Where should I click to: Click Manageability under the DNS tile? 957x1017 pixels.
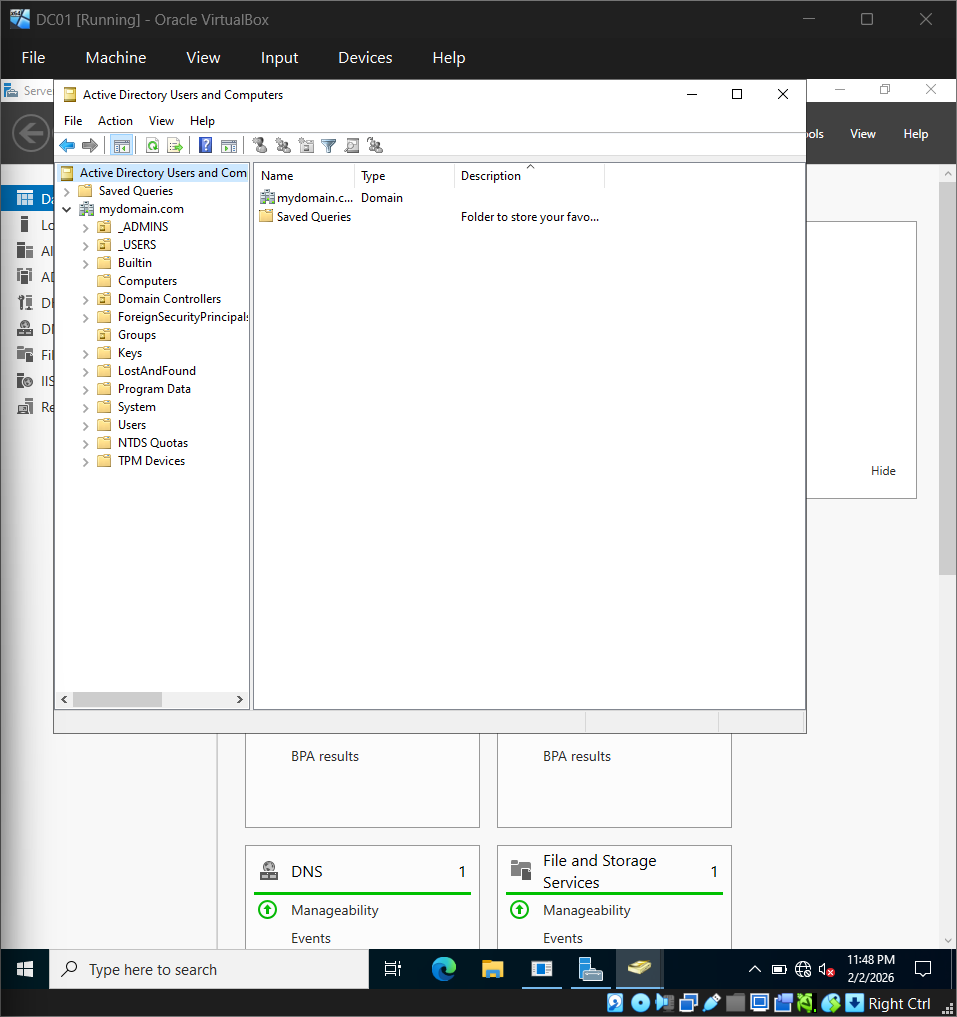point(334,910)
